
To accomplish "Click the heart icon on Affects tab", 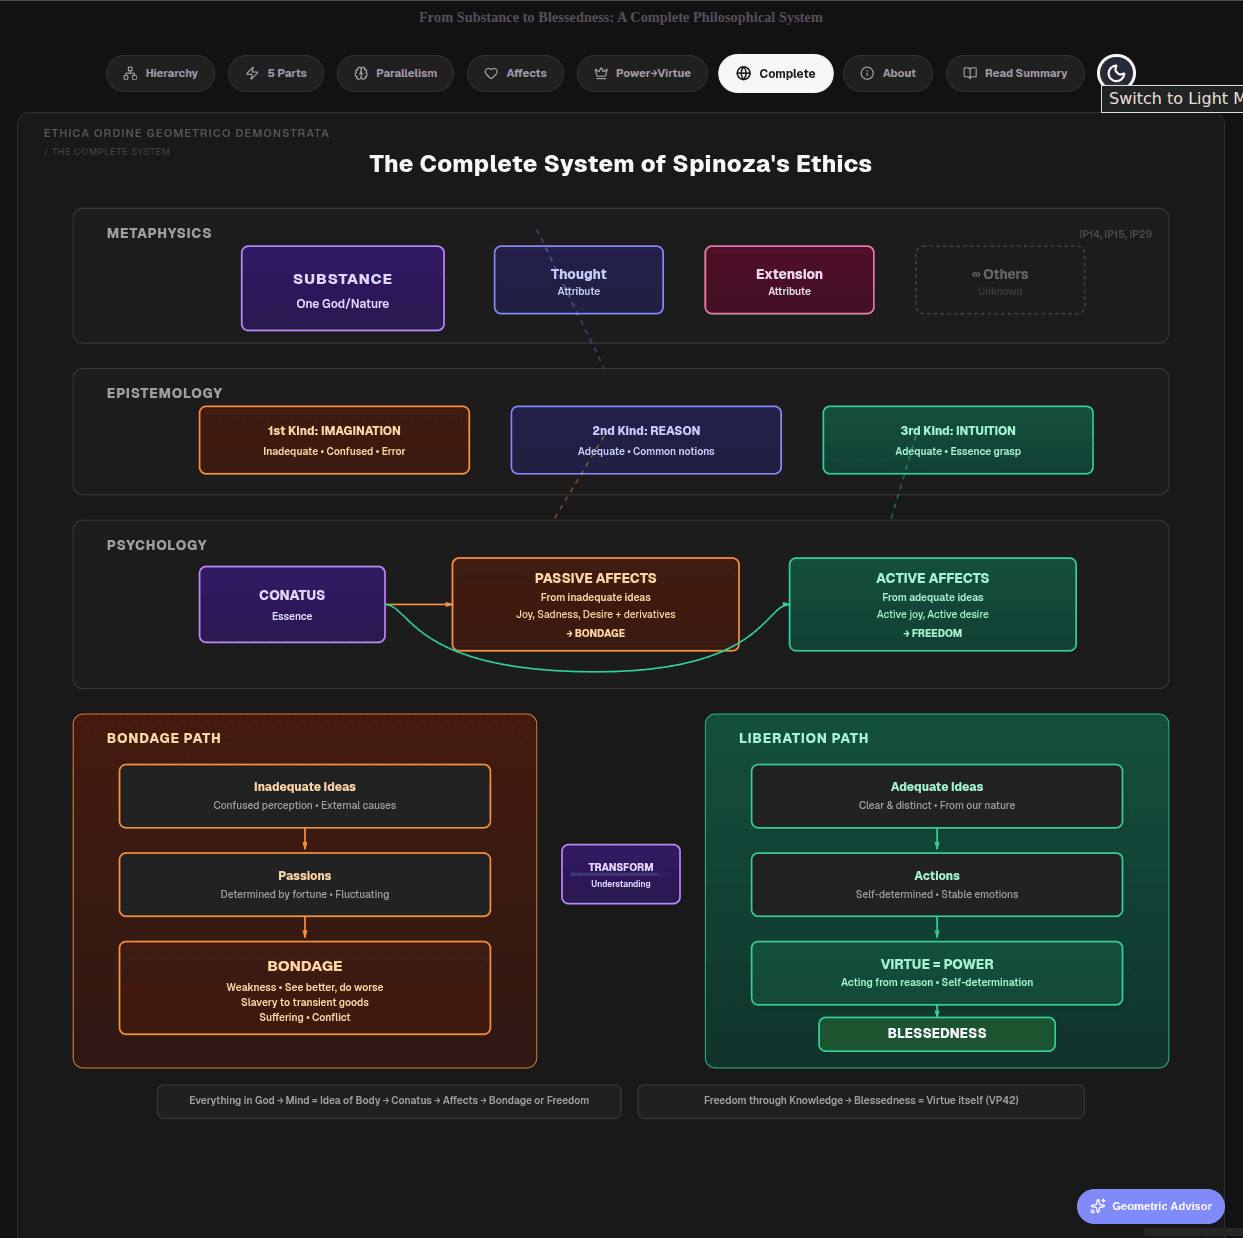I will pos(491,73).
